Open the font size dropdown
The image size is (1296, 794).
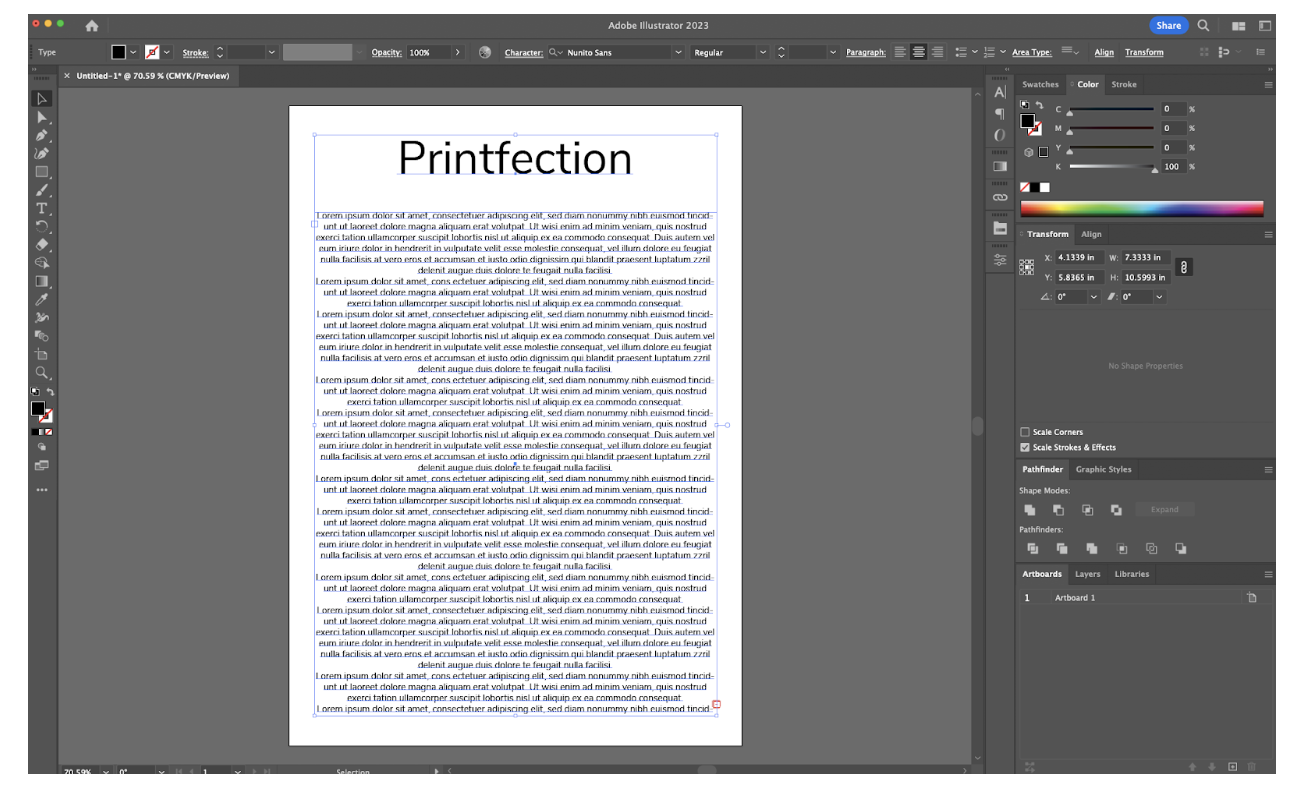(x=833, y=52)
